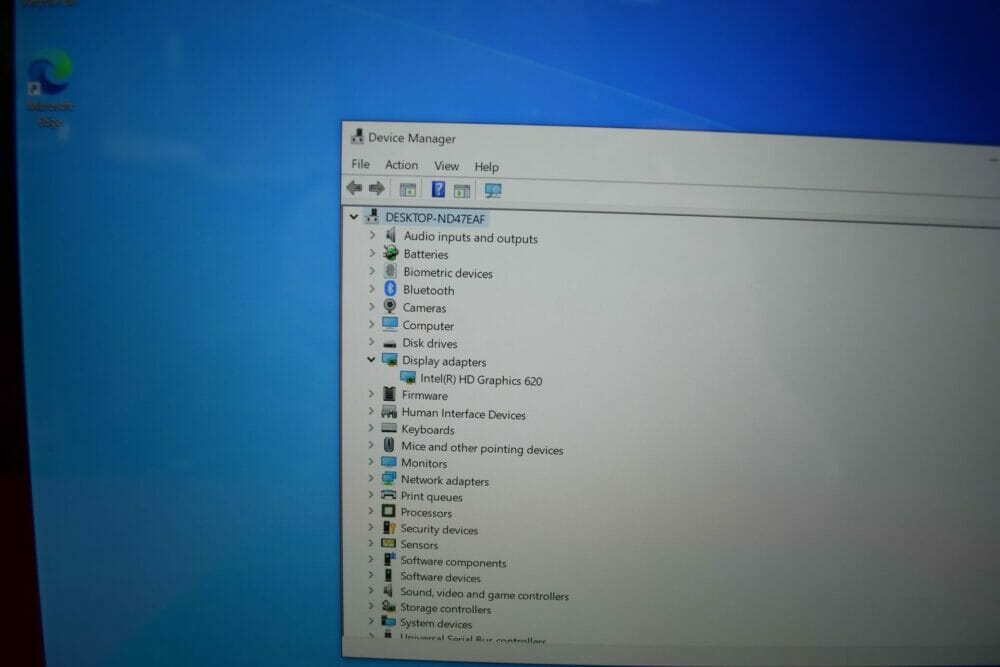Screen dimensions: 1000x667
Task: Select the 'DESKTOP-ND47EAF' label
Action: click(435, 218)
